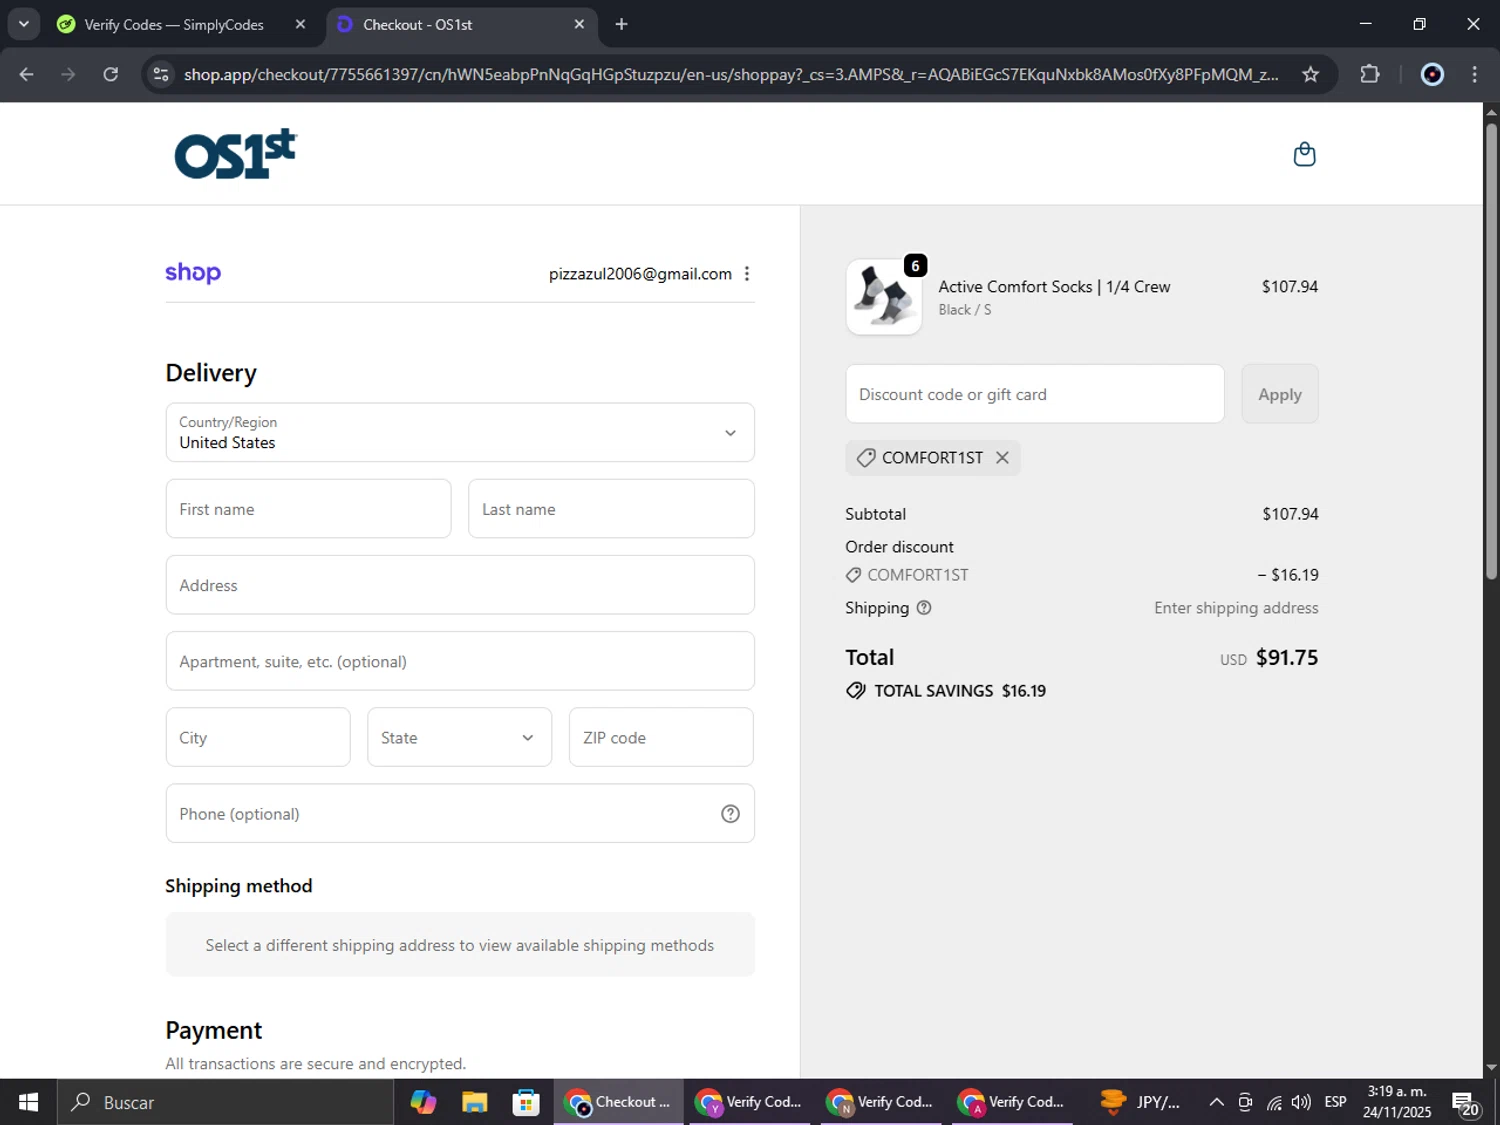
Task: Open notification center icon
Action: click(1466, 1103)
